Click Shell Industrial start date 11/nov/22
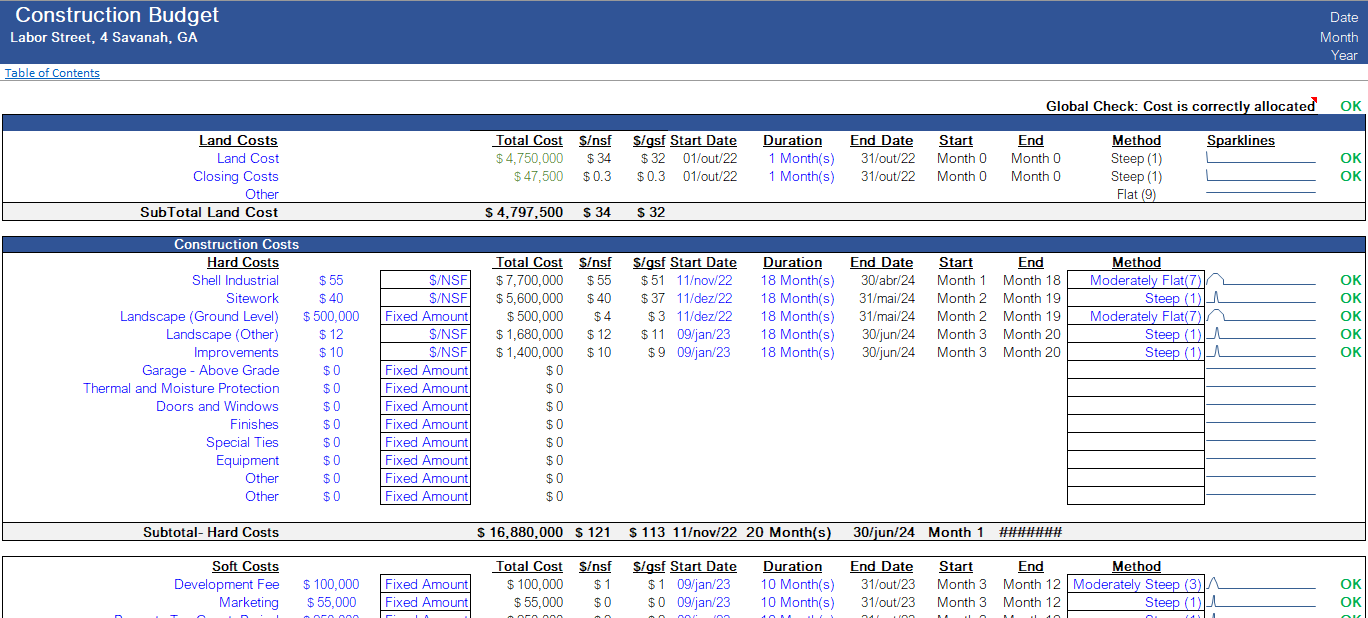Viewport: 1368px width, 618px height. click(704, 281)
